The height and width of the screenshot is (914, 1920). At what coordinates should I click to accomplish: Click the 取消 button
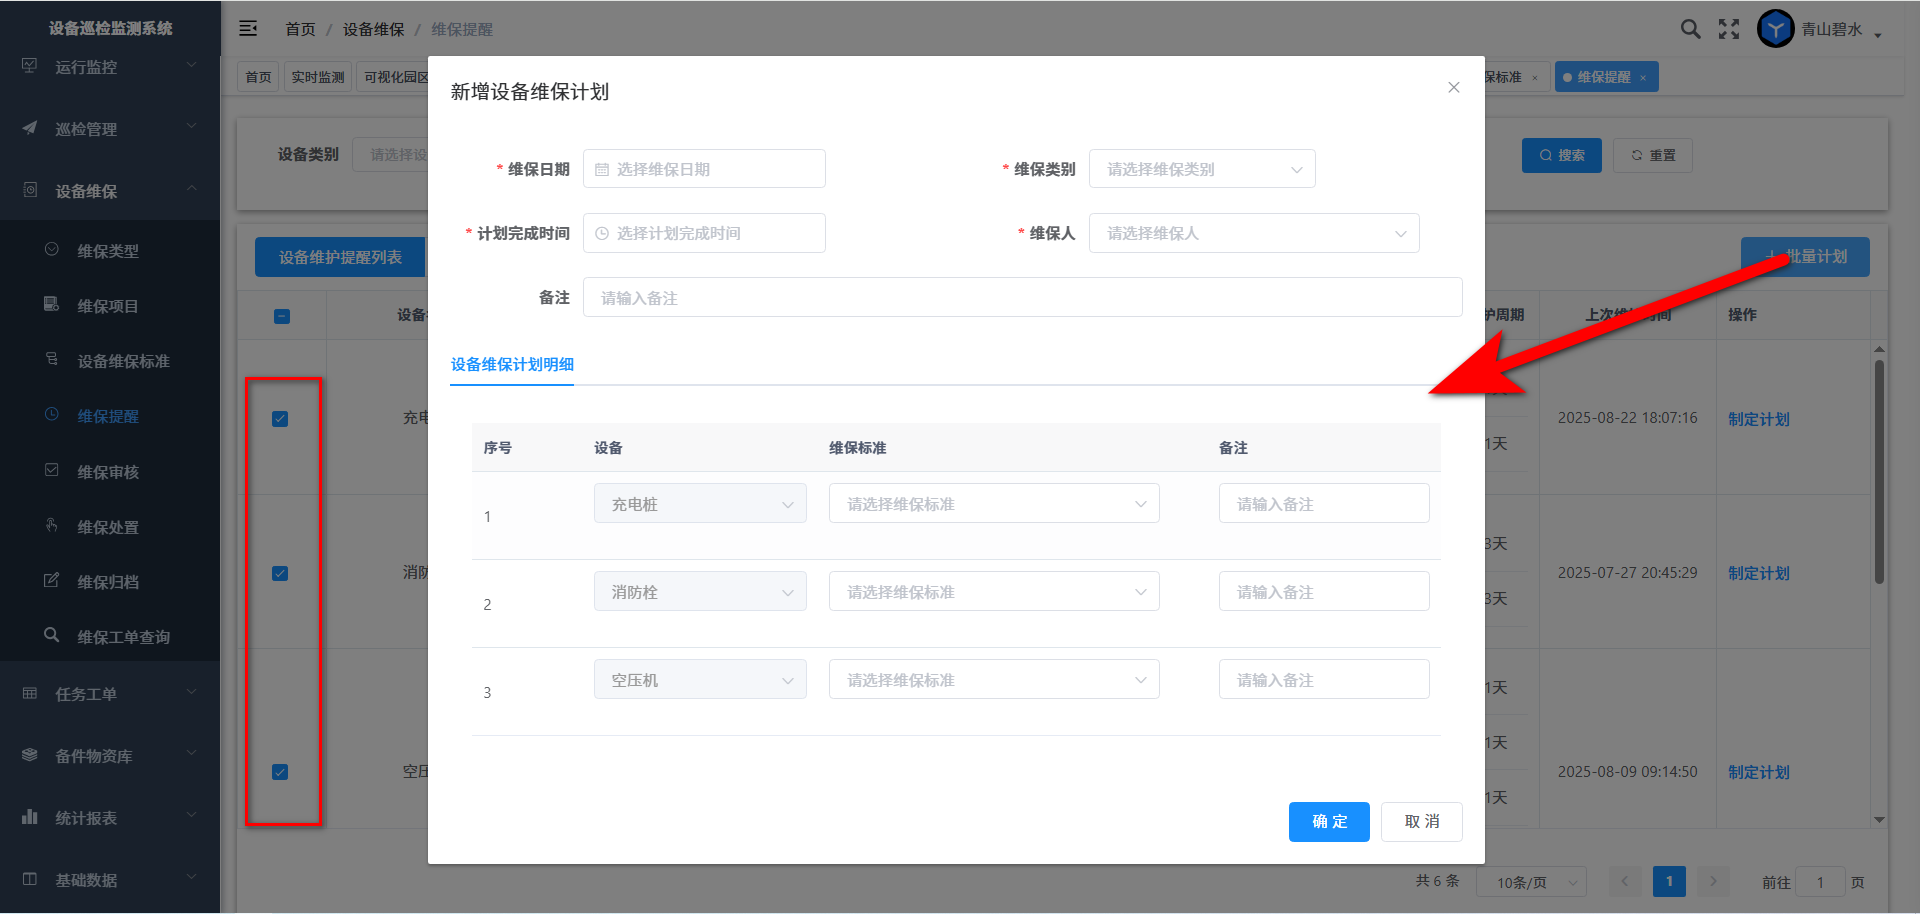[x=1421, y=822]
